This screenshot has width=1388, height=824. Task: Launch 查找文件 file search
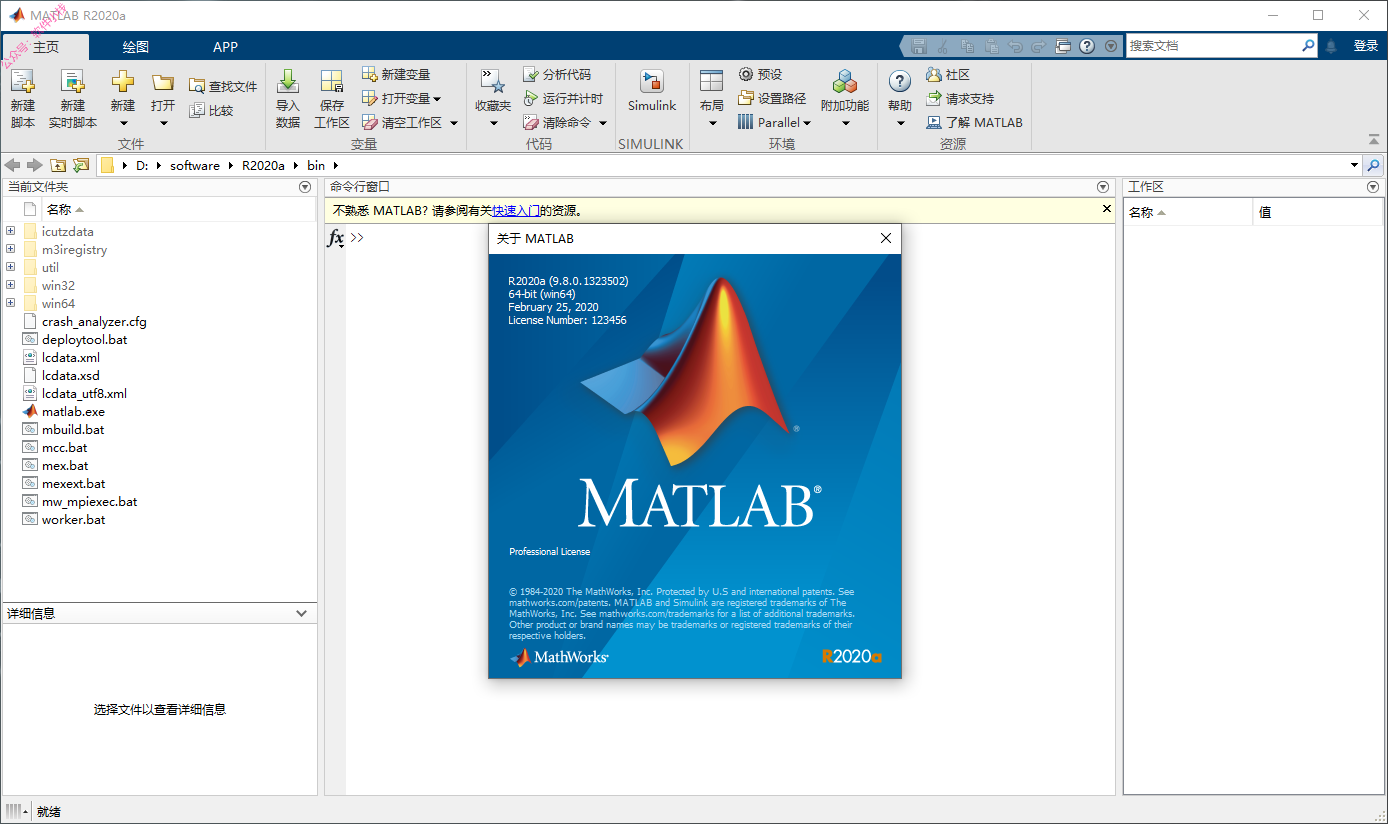click(223, 87)
